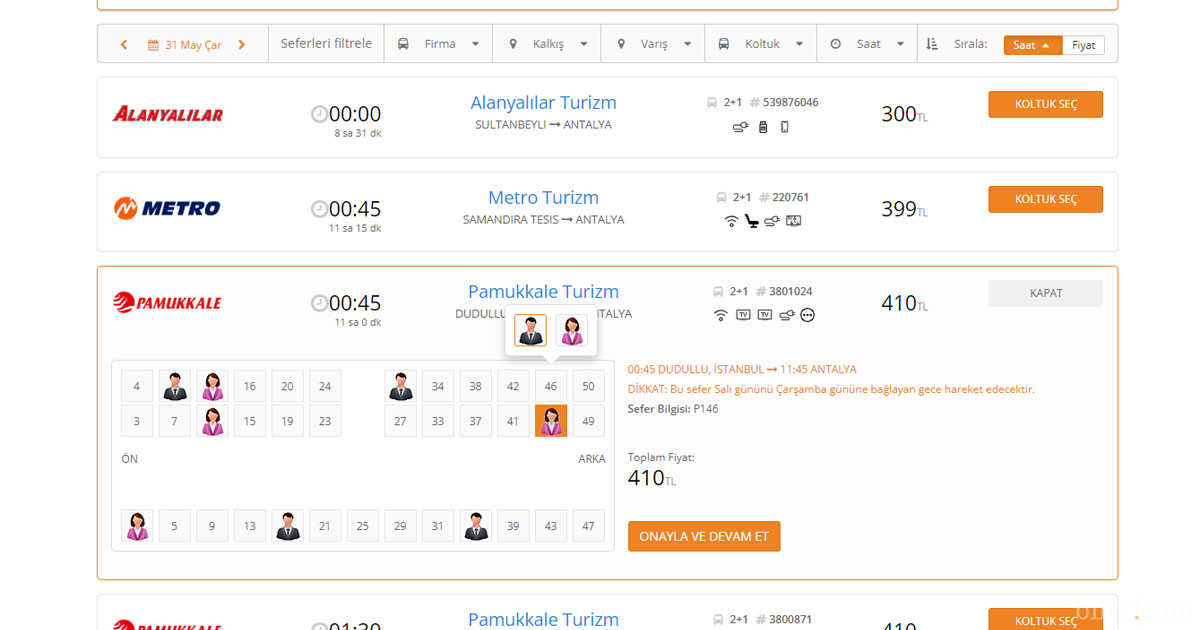Click the occupied male seat between 13 and 21
1200x630 pixels.
(288, 526)
